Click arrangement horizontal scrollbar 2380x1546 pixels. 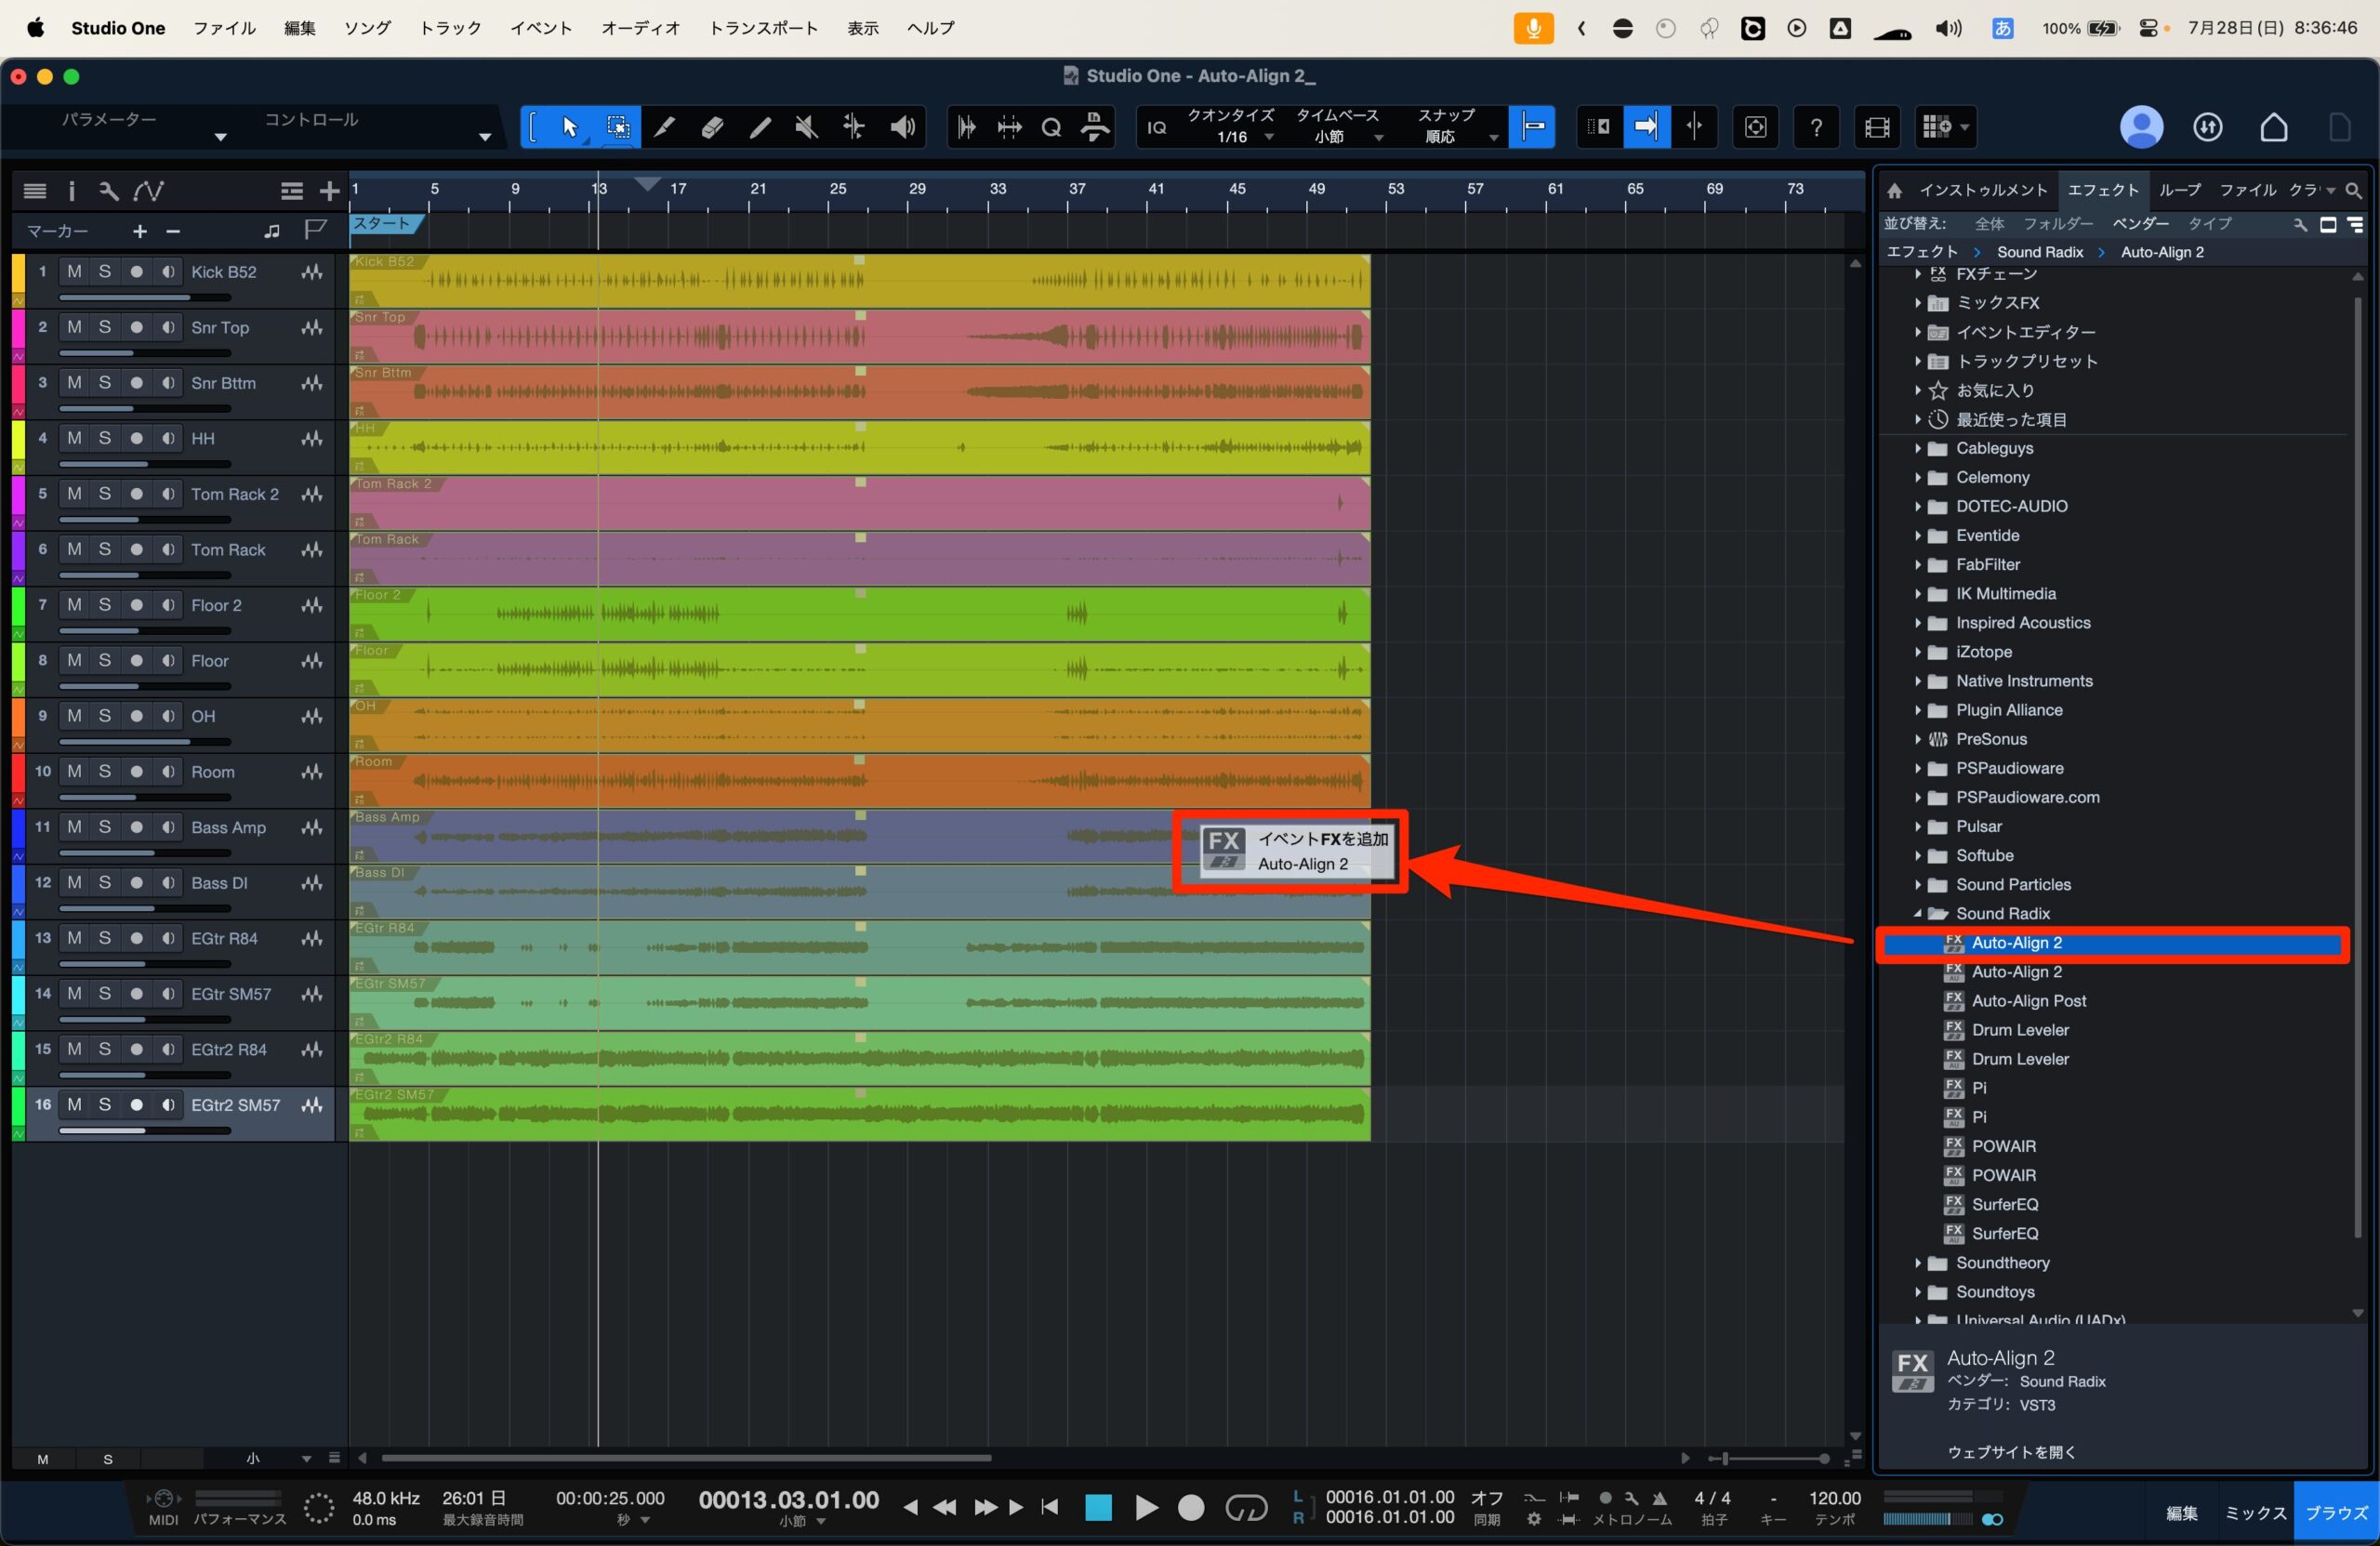click(686, 1458)
